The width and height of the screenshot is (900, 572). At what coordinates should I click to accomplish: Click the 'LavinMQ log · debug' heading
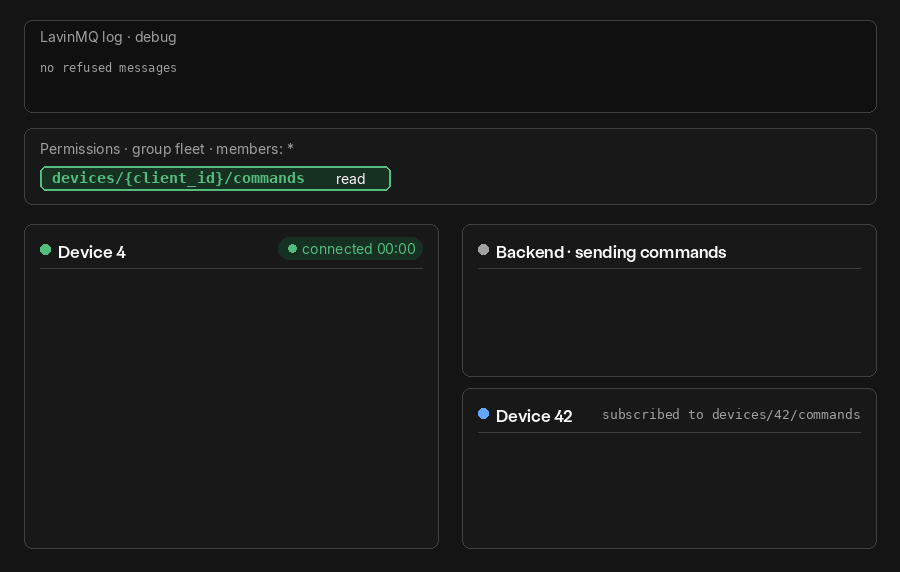(x=108, y=37)
